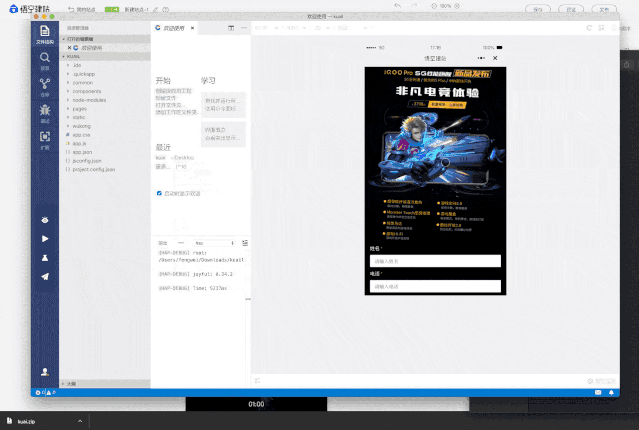The height and width of the screenshot is (430, 639).
Task: Click the phone input field in simulator
Action: pyautogui.click(x=435, y=287)
